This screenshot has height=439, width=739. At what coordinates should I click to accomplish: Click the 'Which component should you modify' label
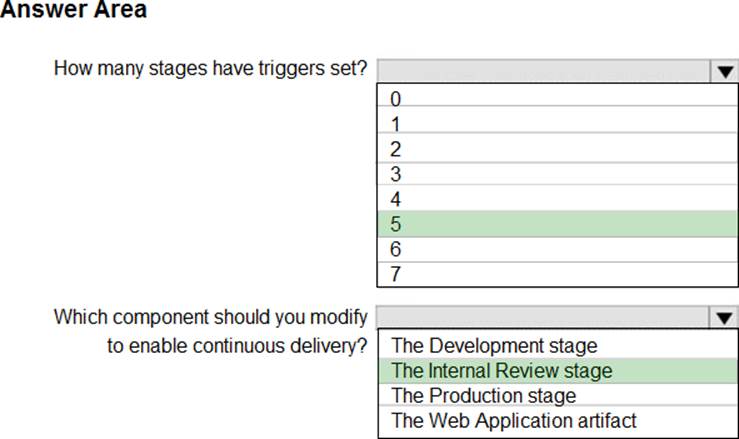[x=210, y=317]
